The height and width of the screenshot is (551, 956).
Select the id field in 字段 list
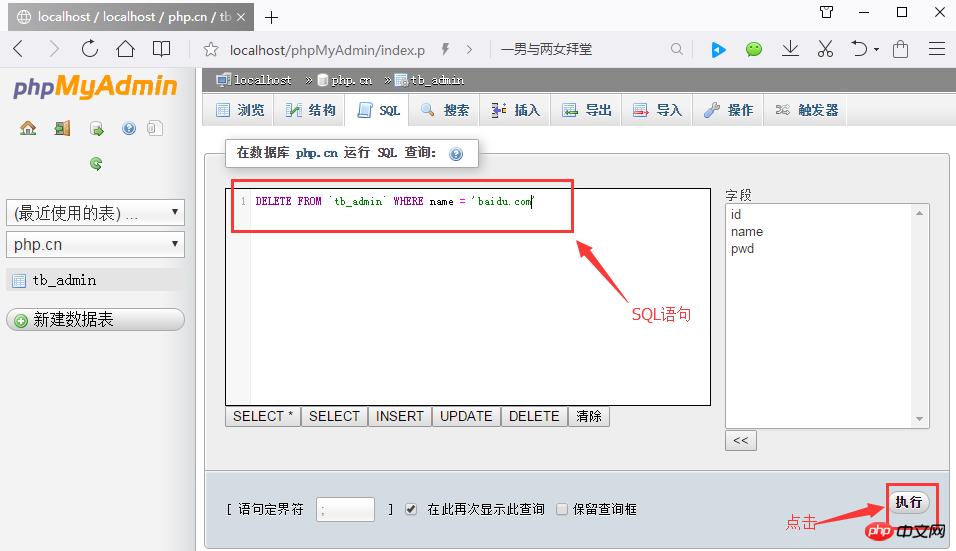(736, 215)
